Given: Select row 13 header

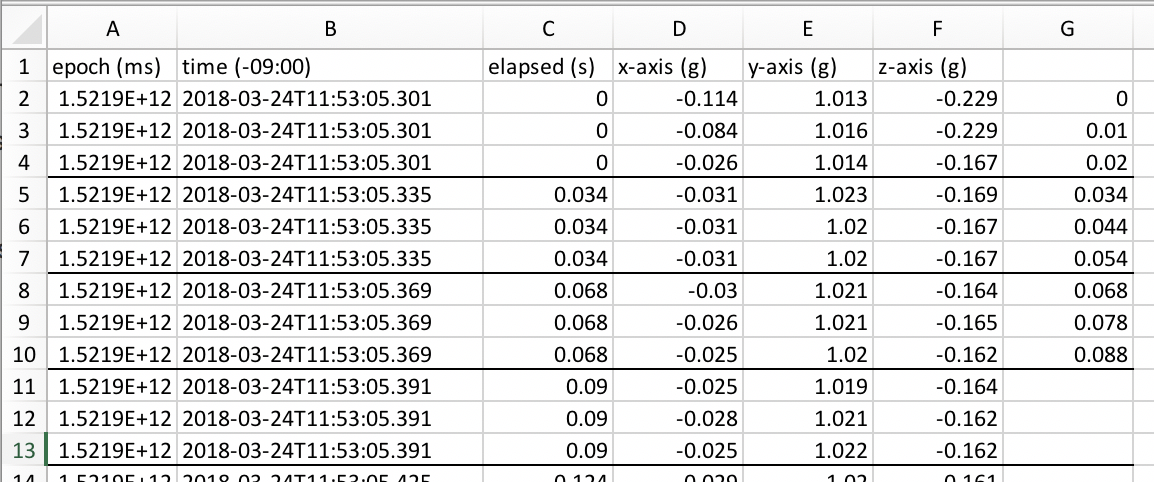Looking at the screenshot, I should pos(25,451).
